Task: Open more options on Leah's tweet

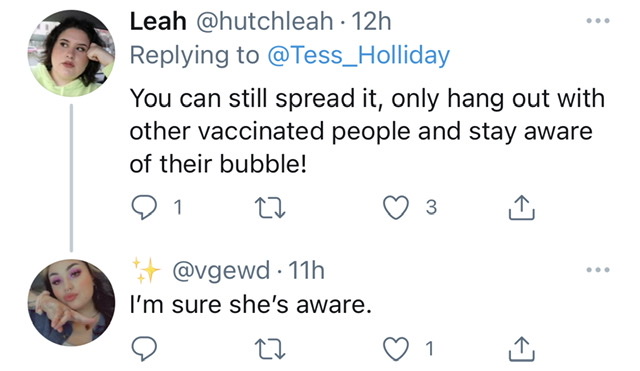Action: pos(598,20)
